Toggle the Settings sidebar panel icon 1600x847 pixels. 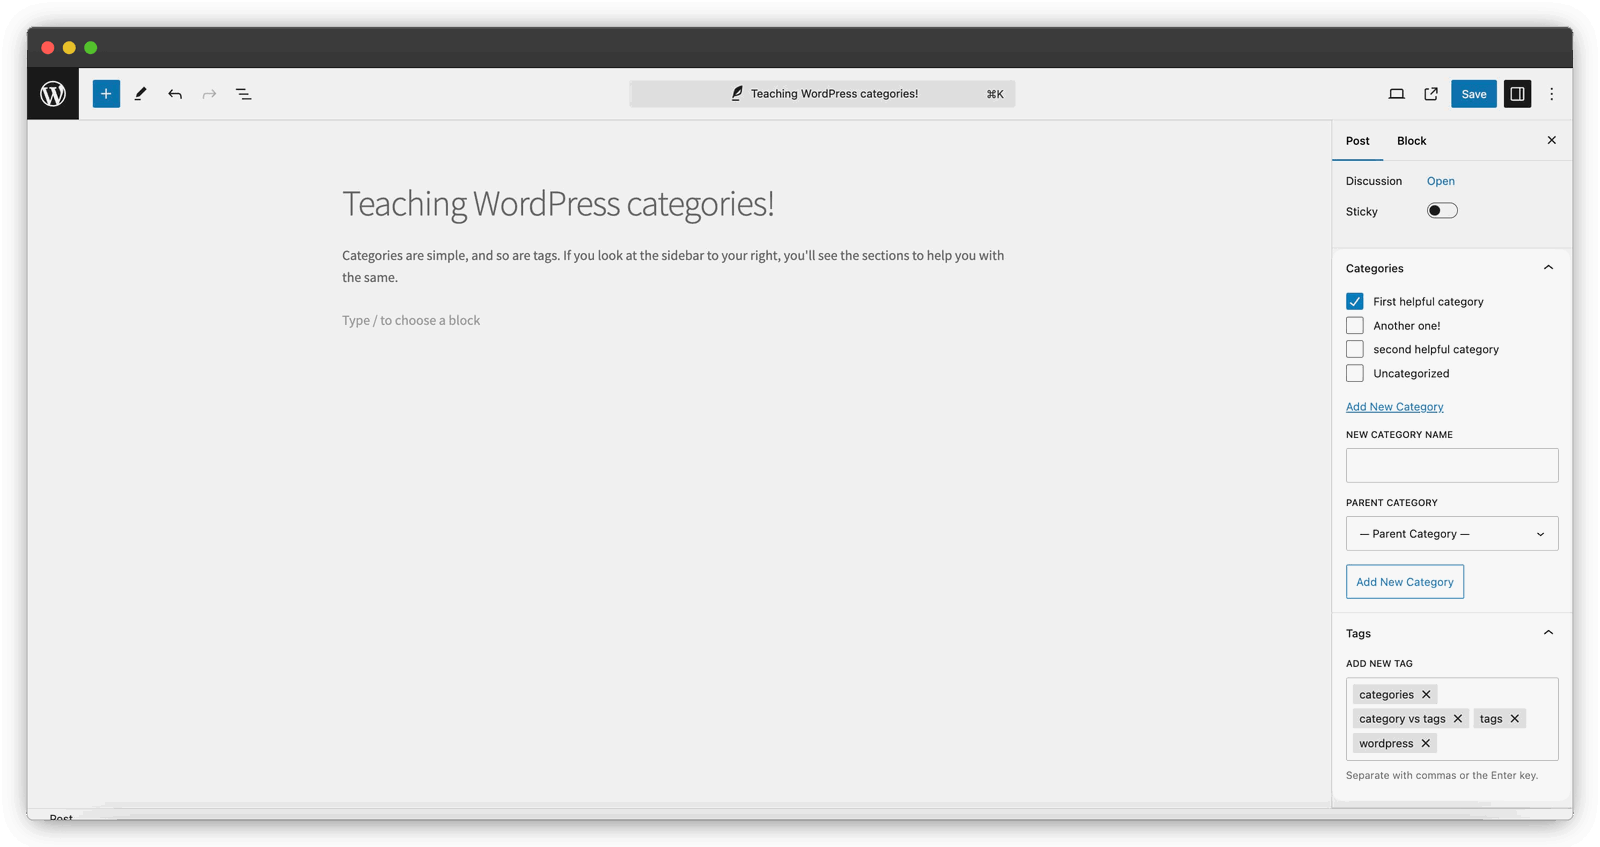click(1517, 94)
